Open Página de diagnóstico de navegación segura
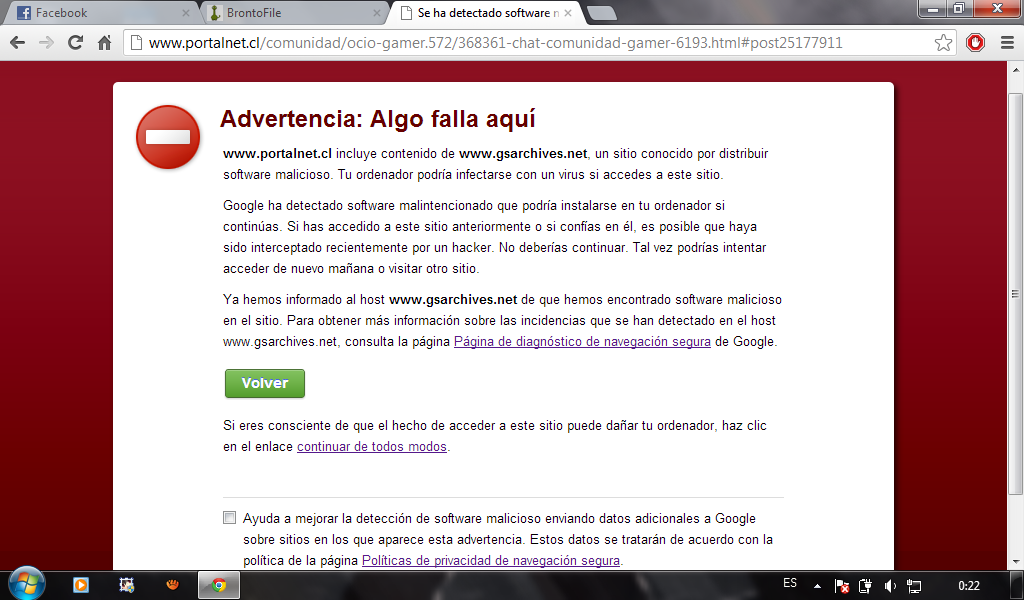The image size is (1024, 600). (x=582, y=341)
